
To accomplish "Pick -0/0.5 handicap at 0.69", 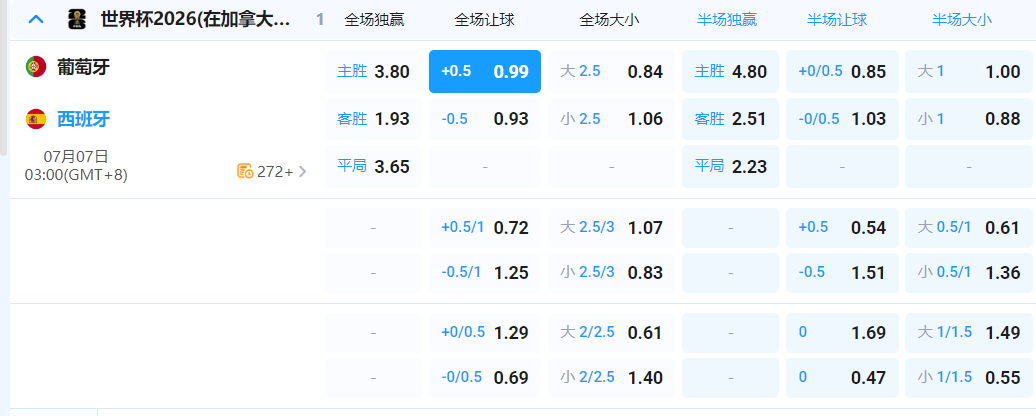I will tap(485, 378).
